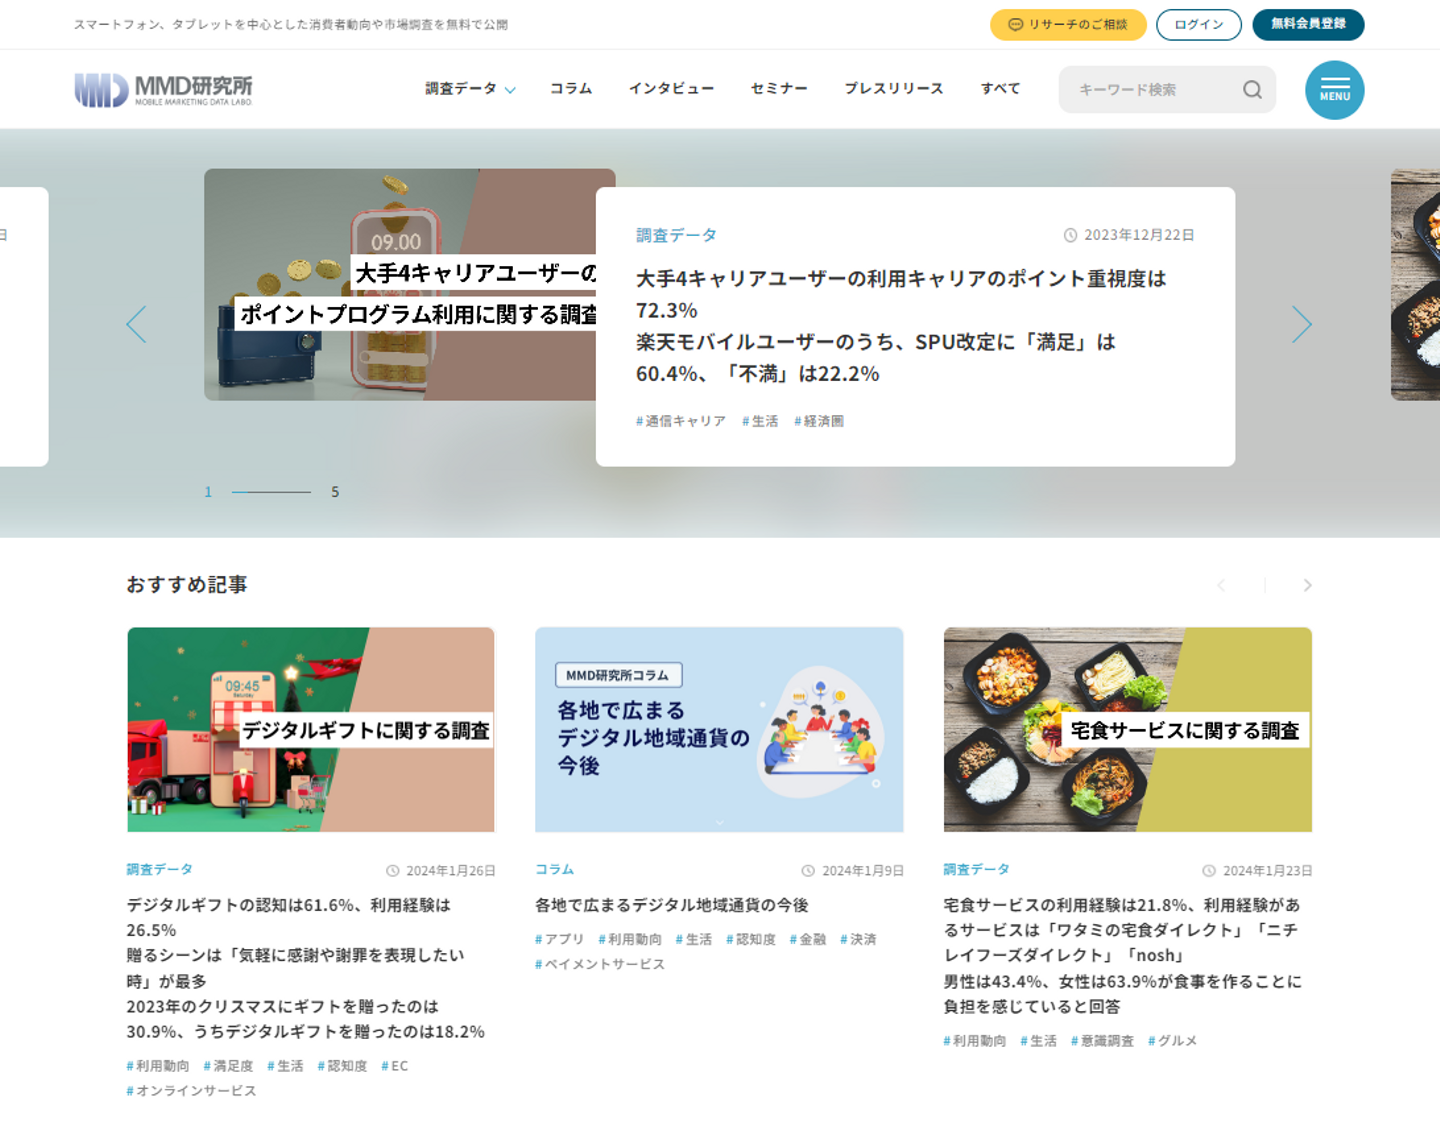Image resolution: width=1440 pixels, height=1130 pixels.
Task: Click the 2024年1月23日 date text
Action: click(1268, 871)
